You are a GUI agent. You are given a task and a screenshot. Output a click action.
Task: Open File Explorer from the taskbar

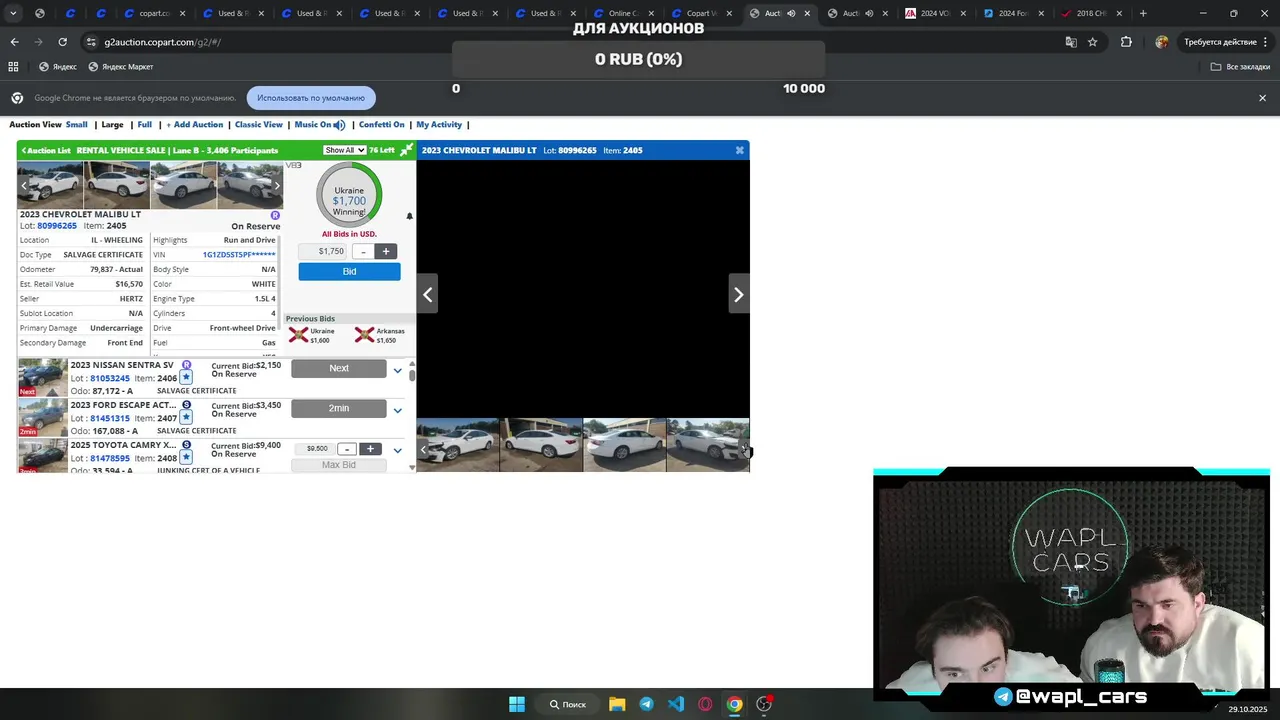click(x=617, y=704)
